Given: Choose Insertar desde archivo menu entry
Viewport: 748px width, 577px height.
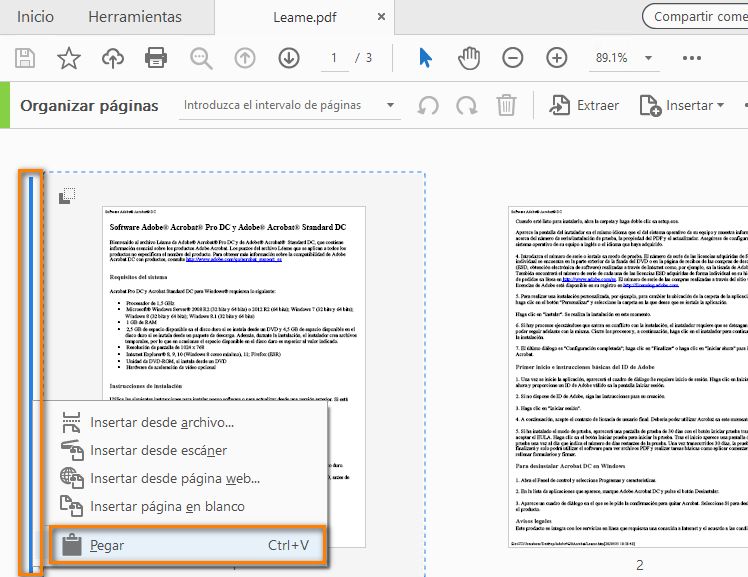Looking at the screenshot, I should tap(187, 422).
